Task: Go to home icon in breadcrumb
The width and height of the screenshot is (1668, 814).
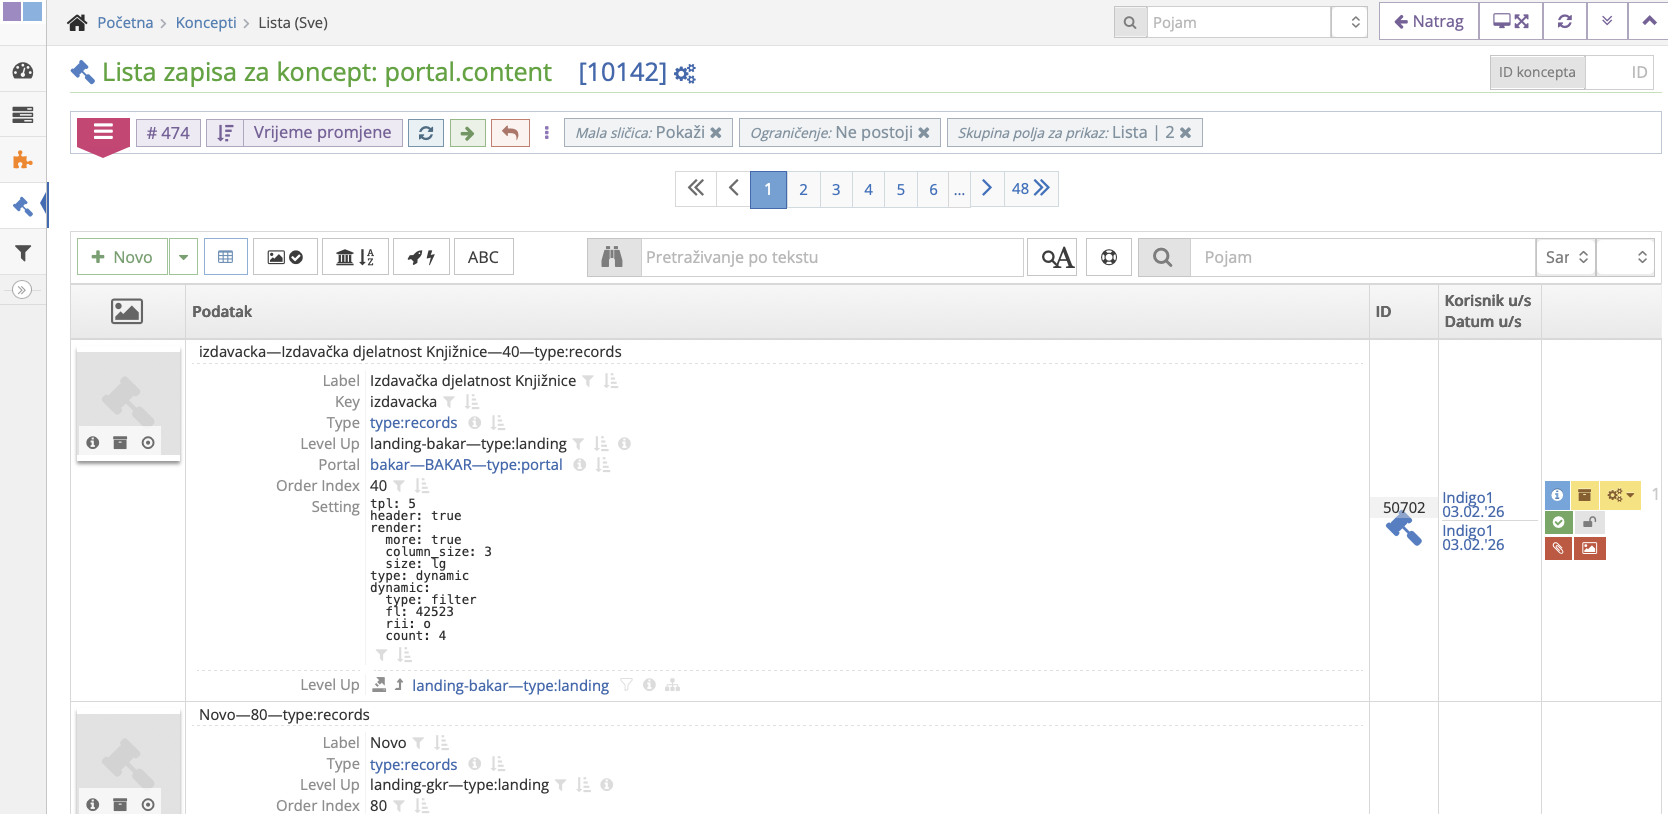Action: pyautogui.click(x=77, y=22)
